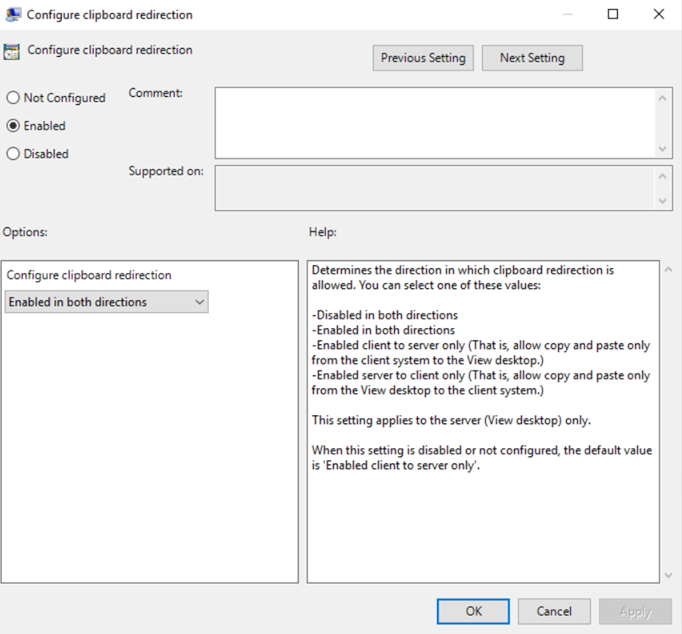Screen dimensions: 682x634
Task: Open the clipboard redirection direction dropdown
Action: click(x=107, y=302)
